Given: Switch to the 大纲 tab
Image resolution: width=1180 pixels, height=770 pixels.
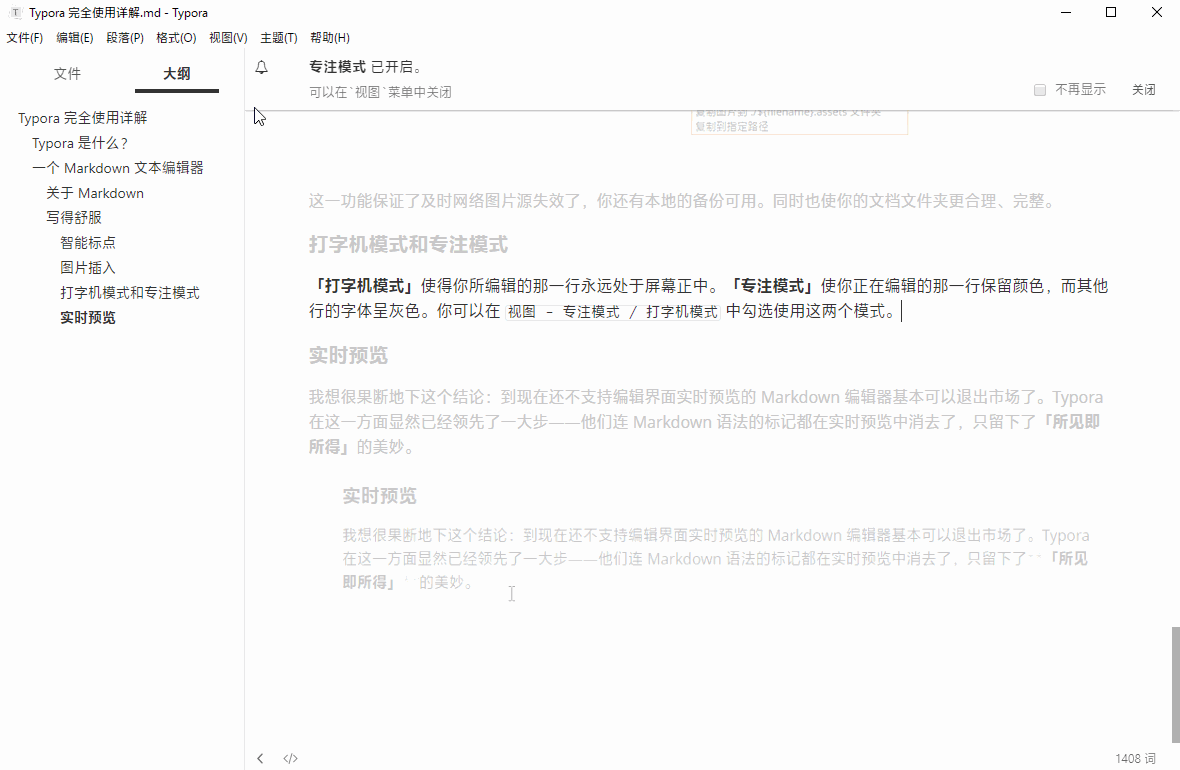Looking at the screenshot, I should tap(176, 73).
